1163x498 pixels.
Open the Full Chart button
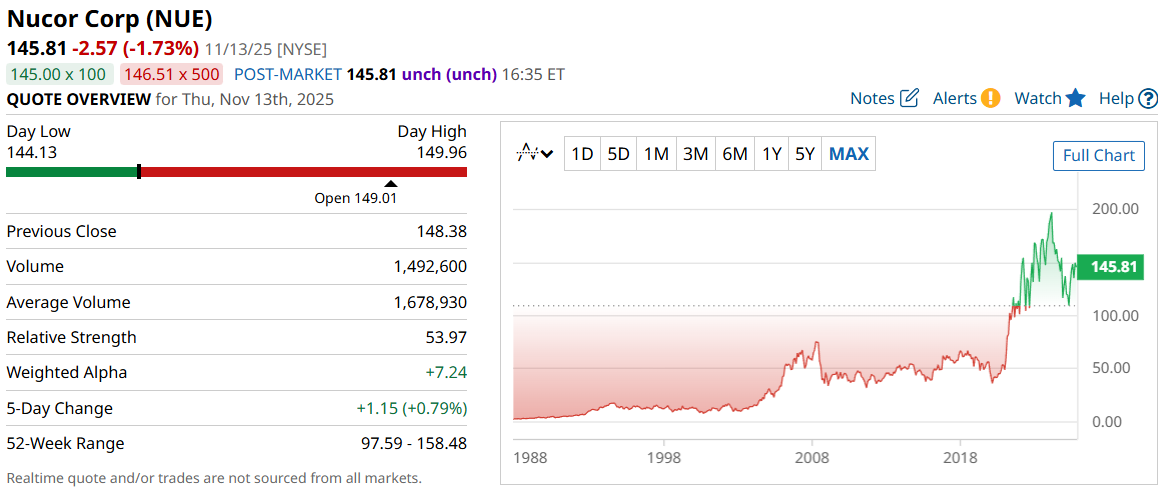[x=1098, y=155]
